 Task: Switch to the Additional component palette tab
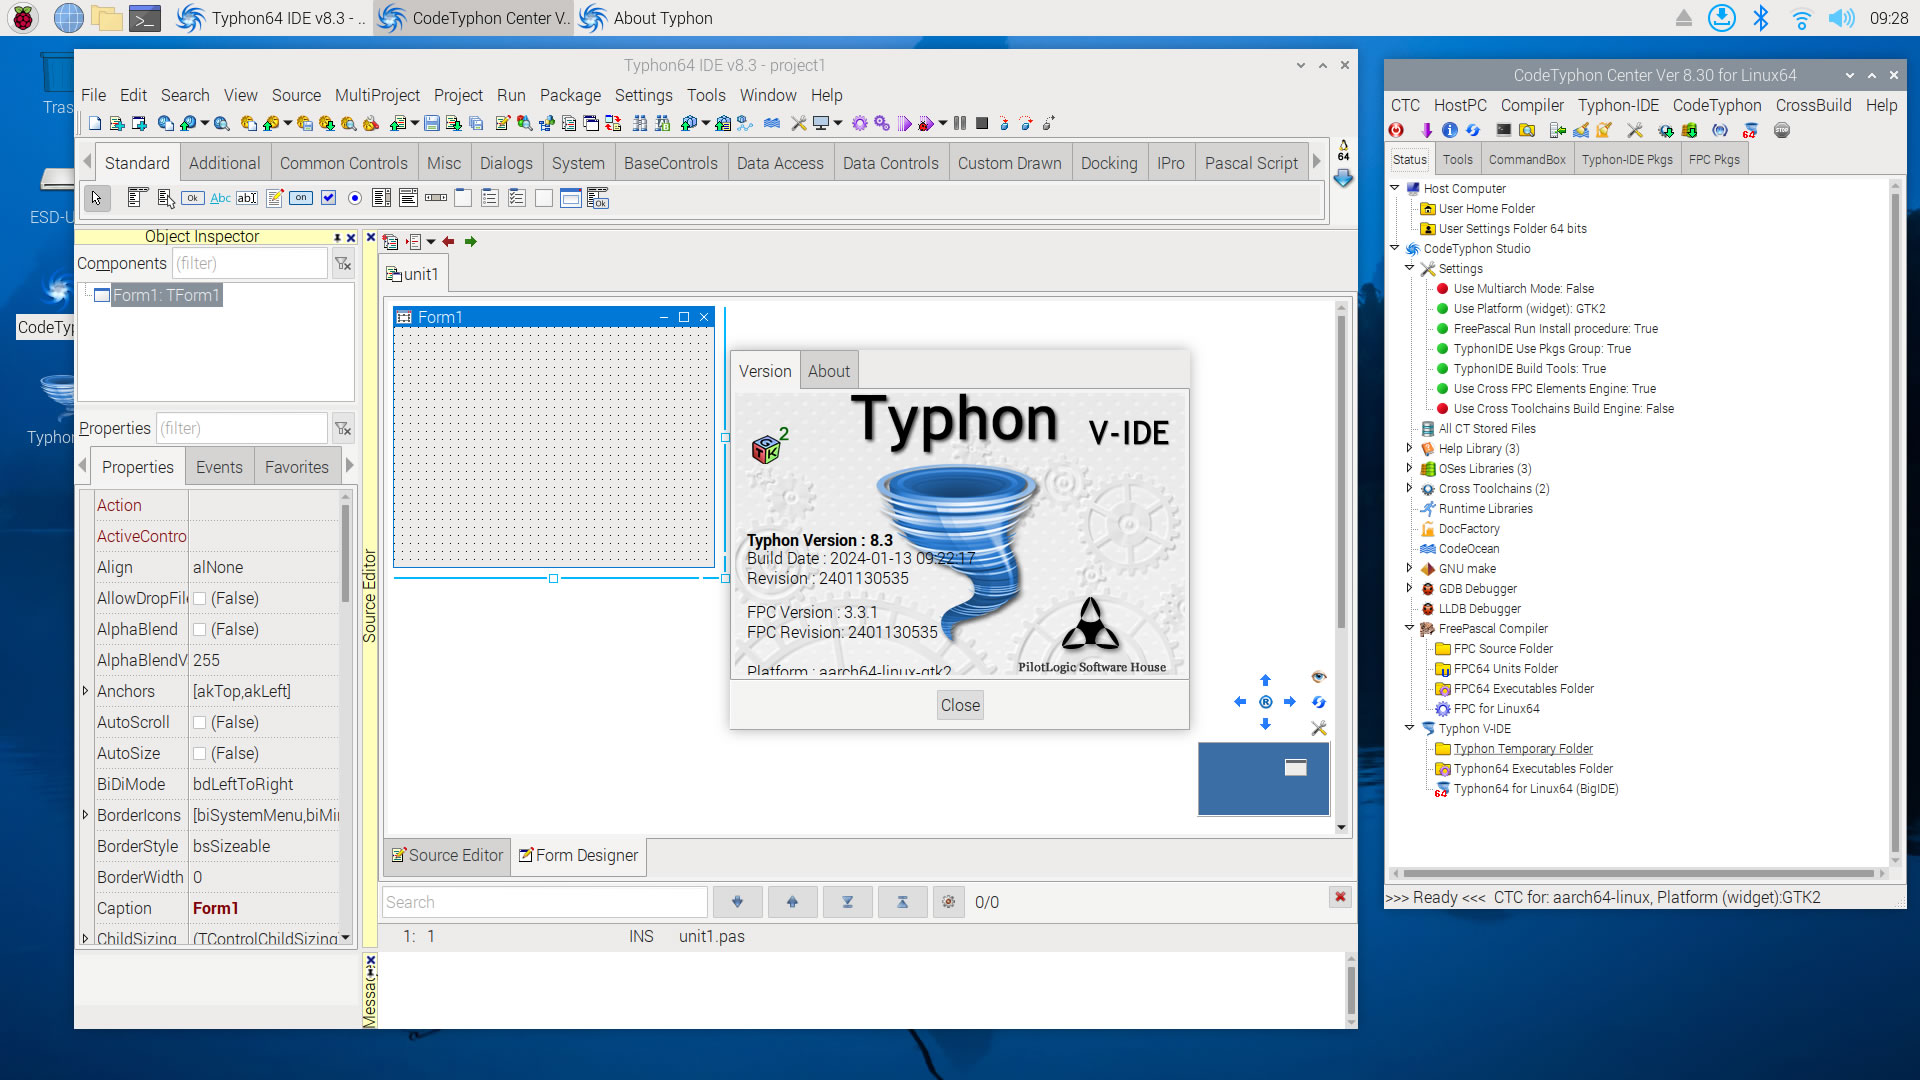pos(224,163)
